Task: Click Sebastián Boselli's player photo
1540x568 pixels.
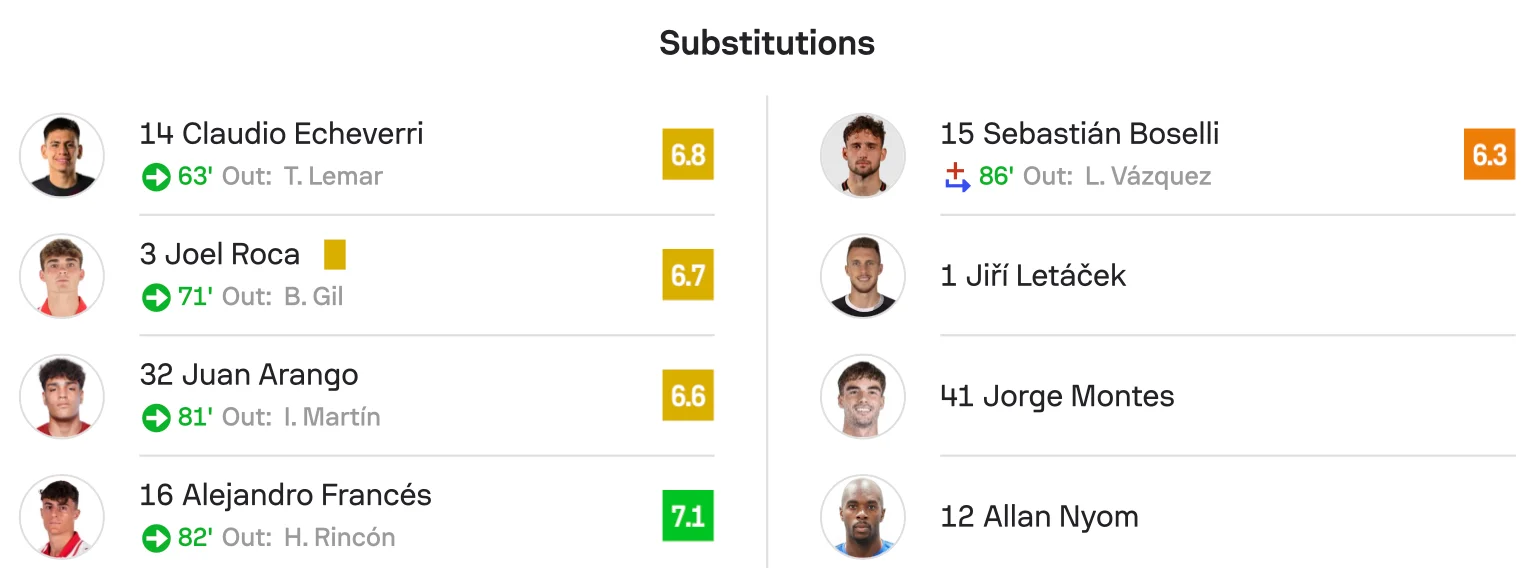Action: (x=862, y=155)
